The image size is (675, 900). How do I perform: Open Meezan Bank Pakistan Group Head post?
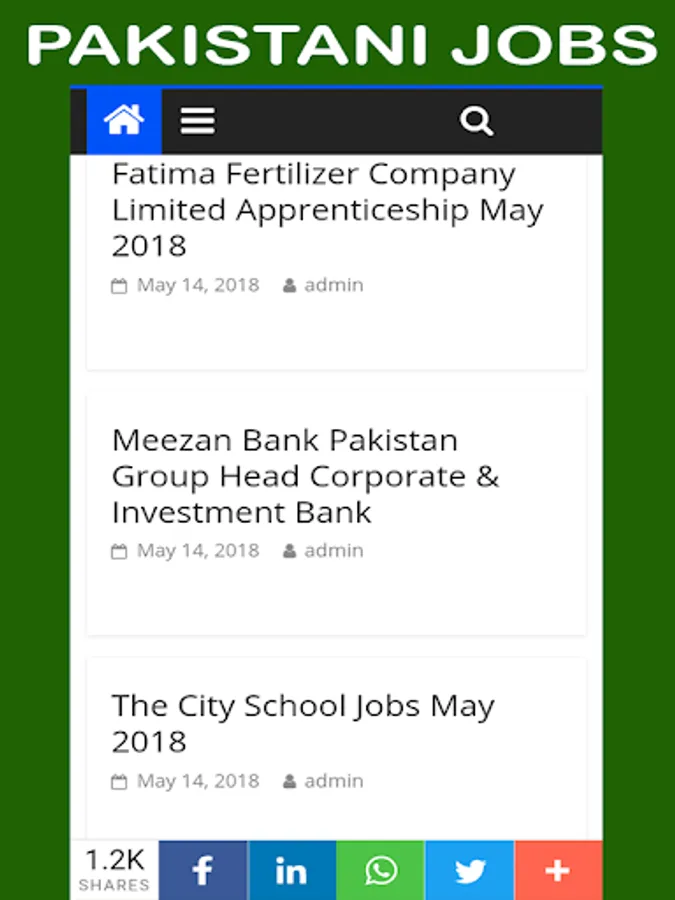(305, 476)
